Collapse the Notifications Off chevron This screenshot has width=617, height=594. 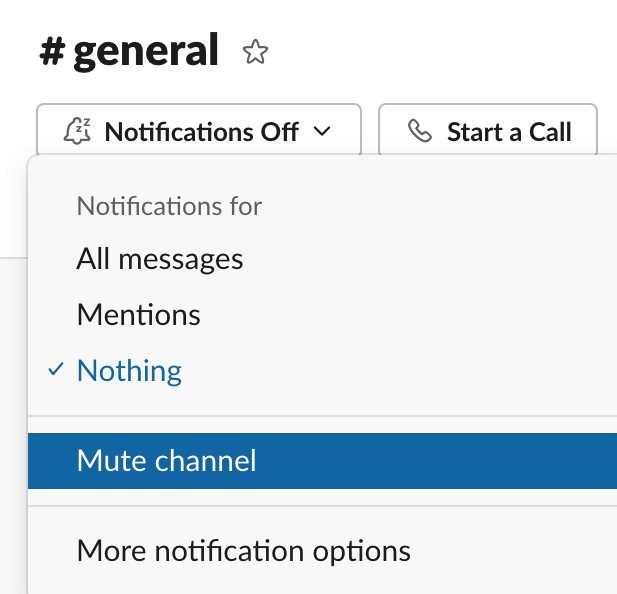pyautogui.click(x=321, y=132)
